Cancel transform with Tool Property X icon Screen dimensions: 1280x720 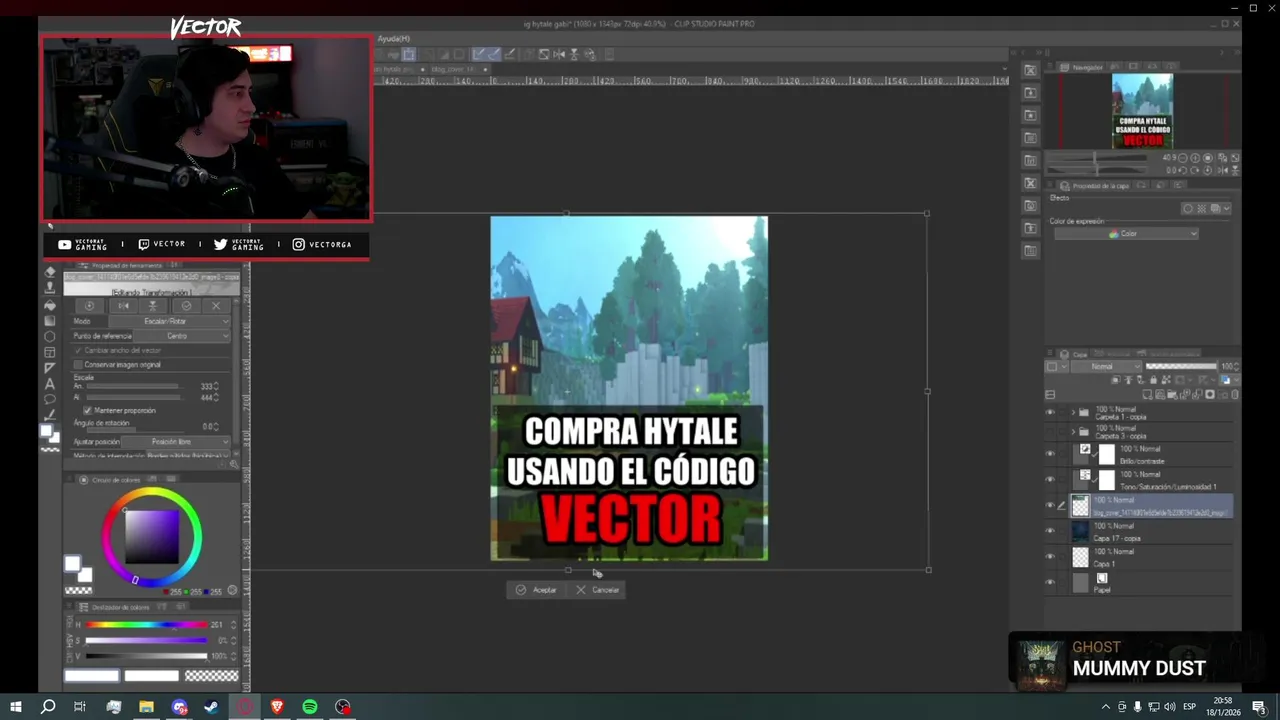[x=216, y=306]
